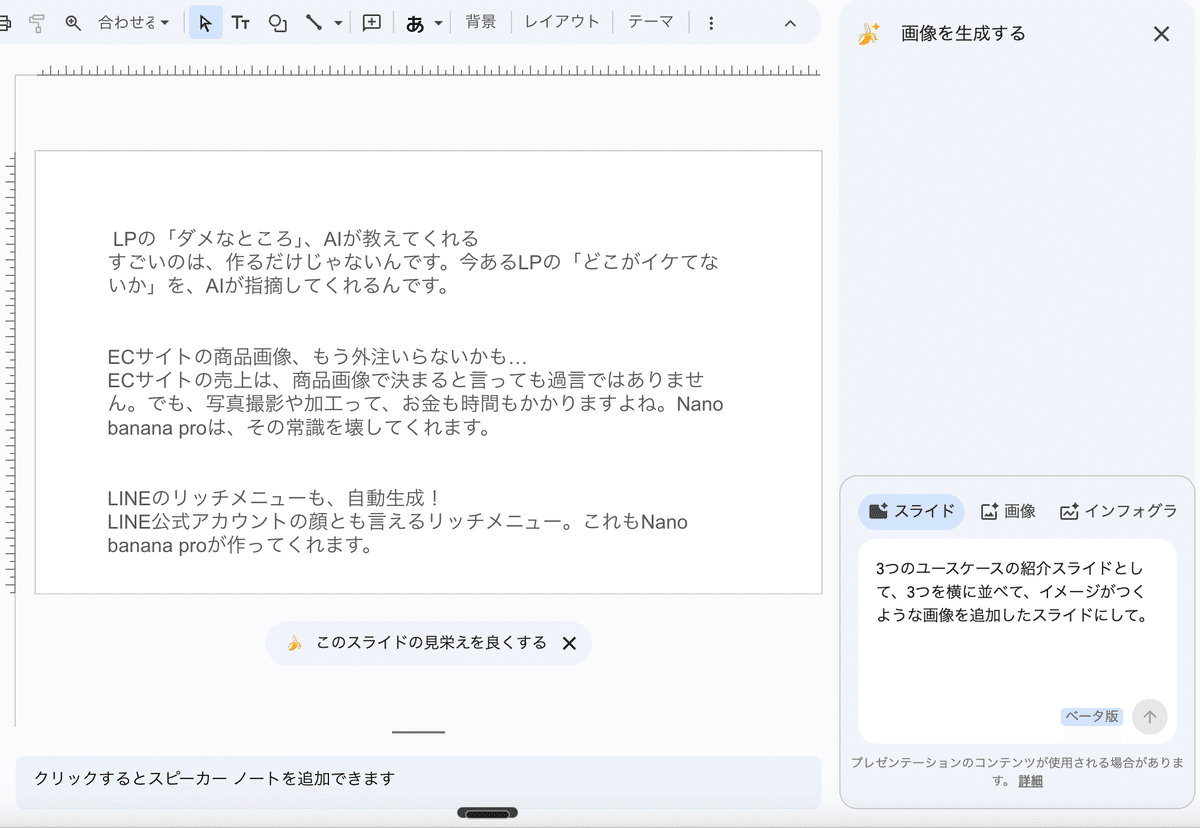1200x828 pixels.
Task: Open the テーマ theme menu
Action: [651, 22]
